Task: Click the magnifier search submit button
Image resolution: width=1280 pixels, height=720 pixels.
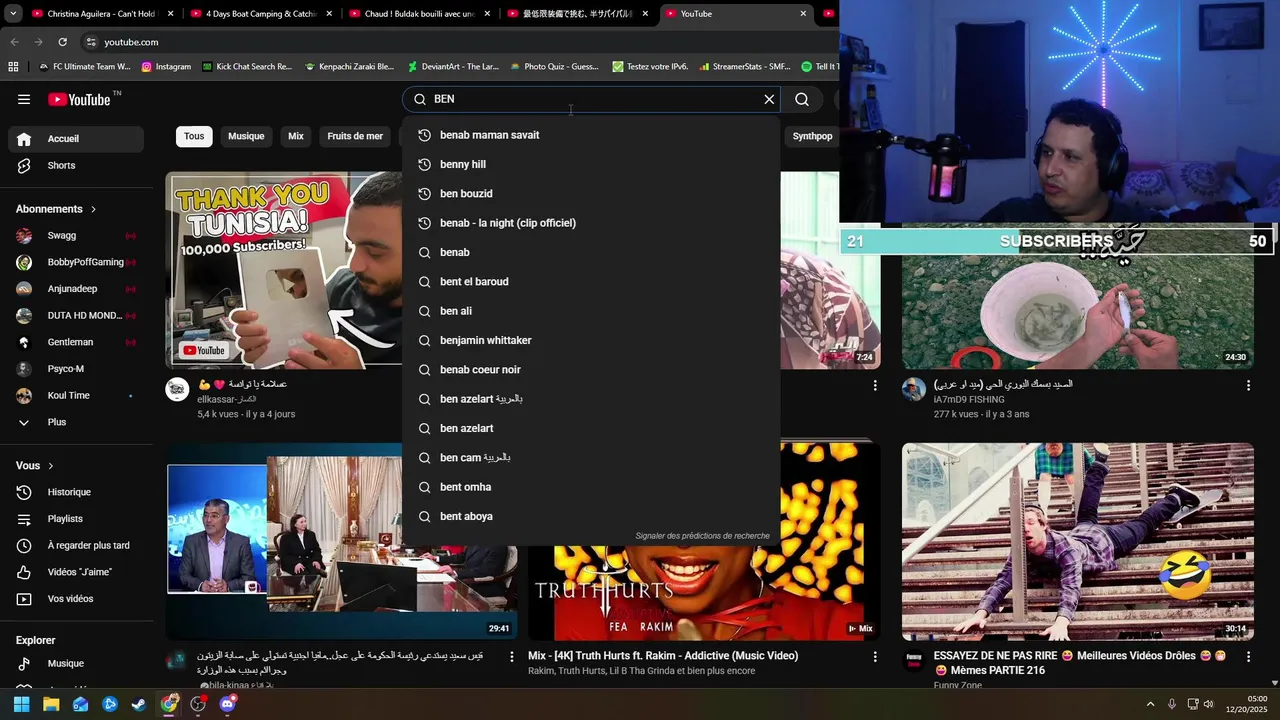Action: 802,99
